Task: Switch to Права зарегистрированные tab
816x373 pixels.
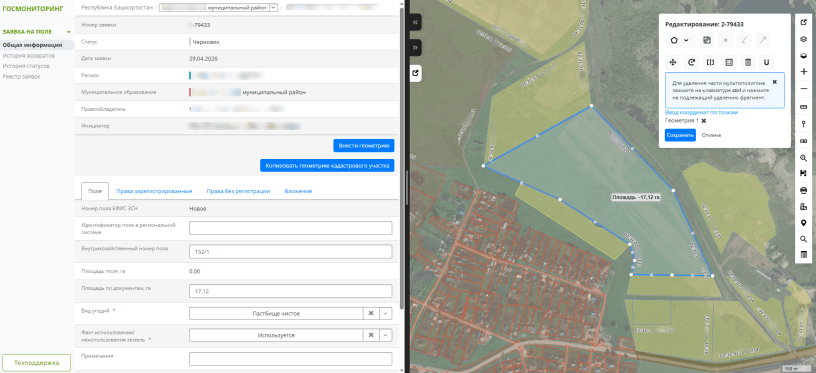Action: (154, 191)
